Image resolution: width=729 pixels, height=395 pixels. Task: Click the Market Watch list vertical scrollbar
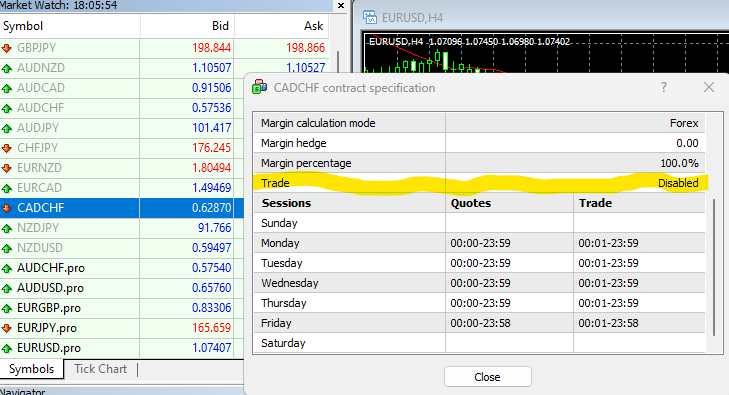click(x=338, y=62)
